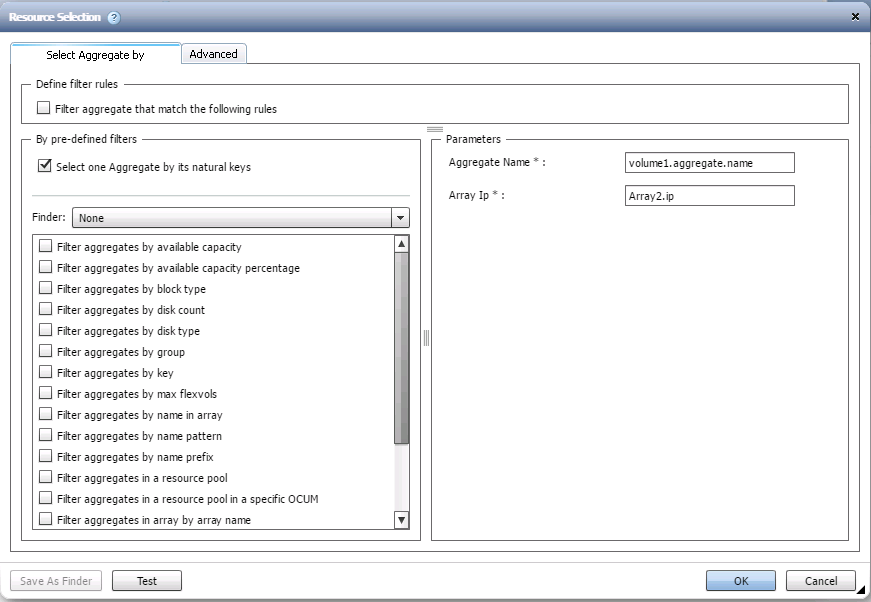Click the filter list scroll down arrow
The image size is (871, 602).
tap(402, 520)
